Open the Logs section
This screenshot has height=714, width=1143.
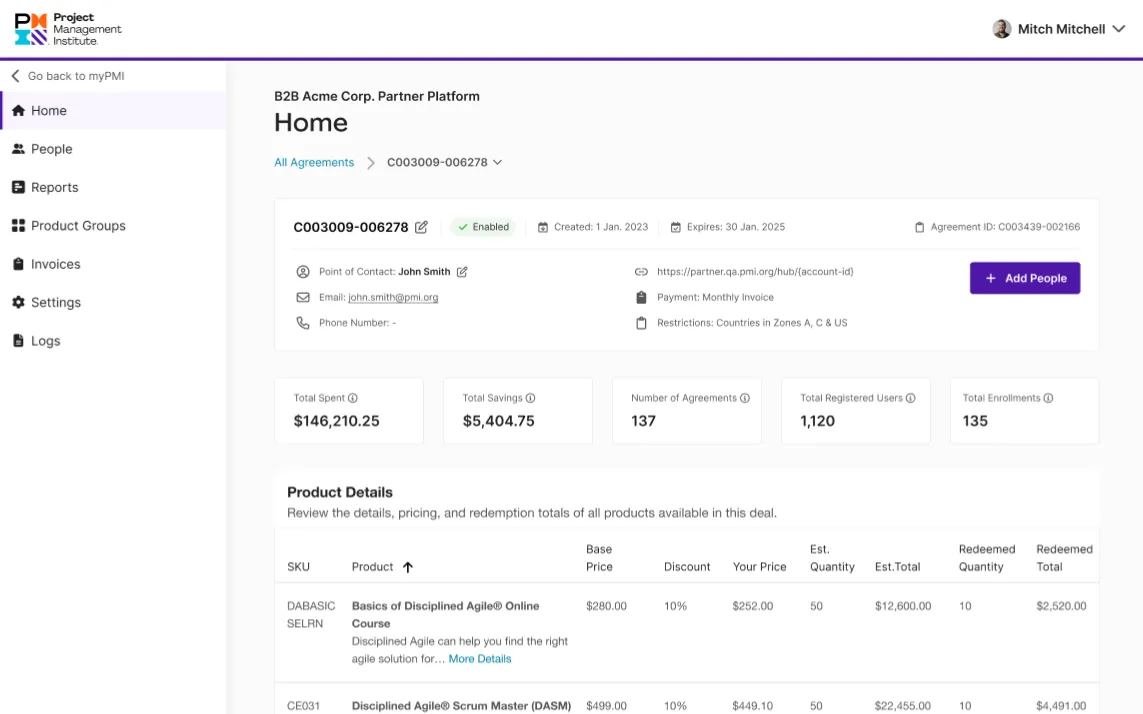point(47,340)
